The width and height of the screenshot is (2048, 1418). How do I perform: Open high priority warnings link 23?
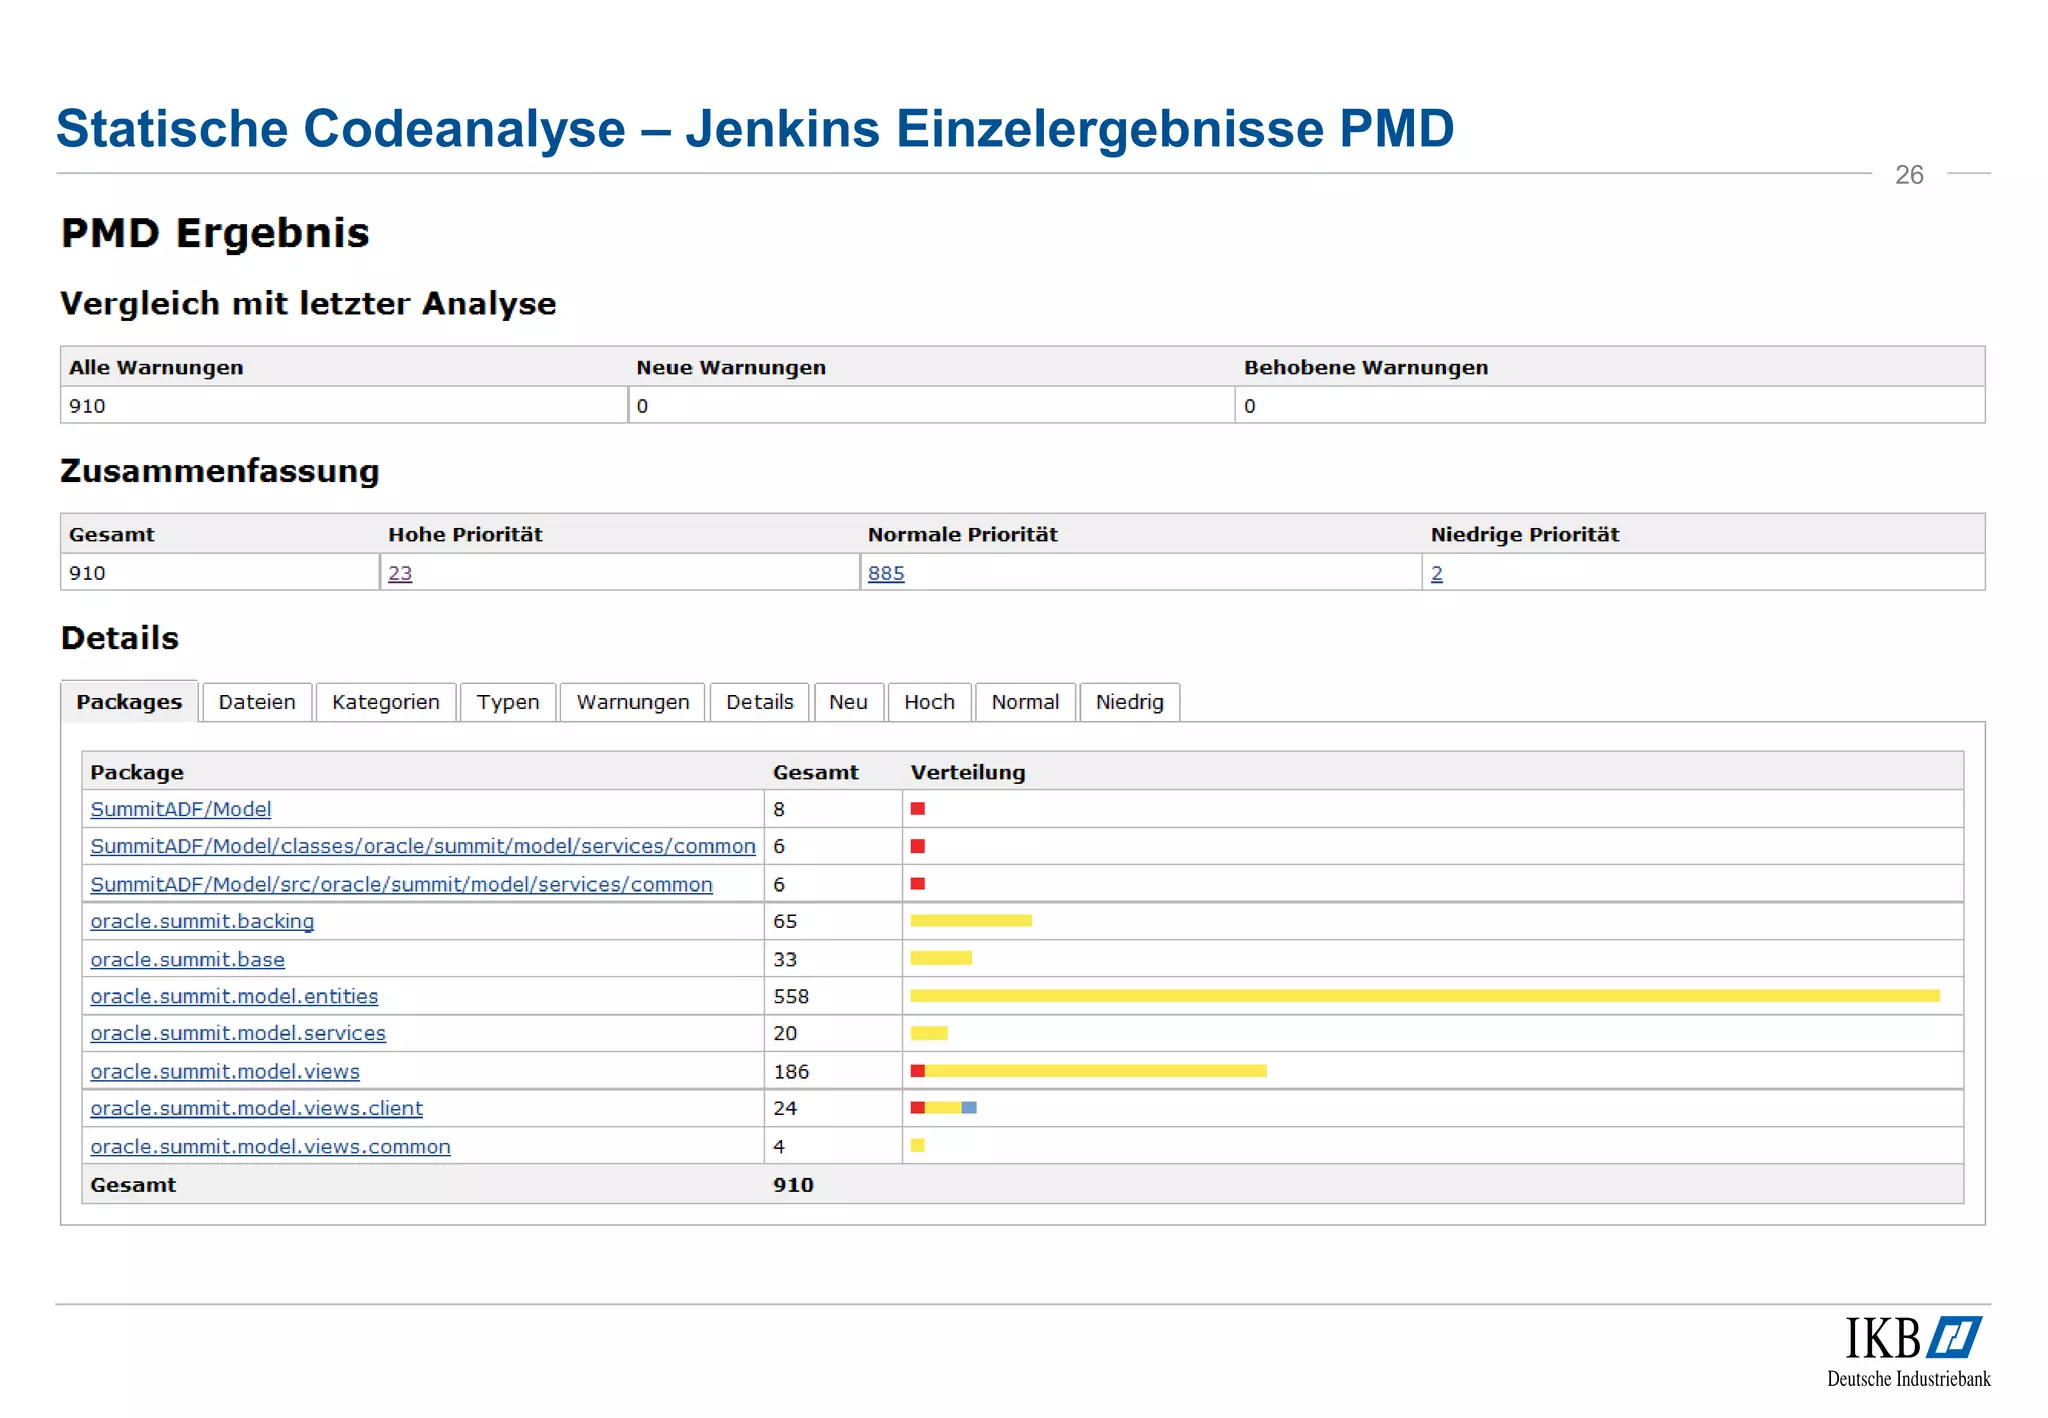pos(400,573)
